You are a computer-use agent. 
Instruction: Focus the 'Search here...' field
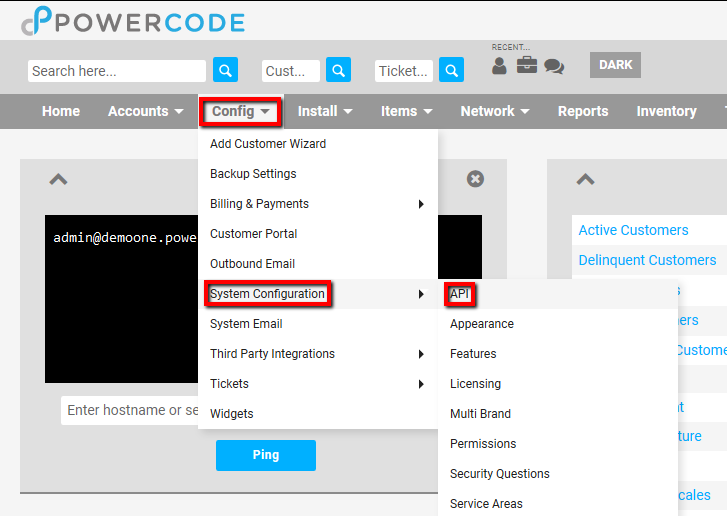point(117,71)
